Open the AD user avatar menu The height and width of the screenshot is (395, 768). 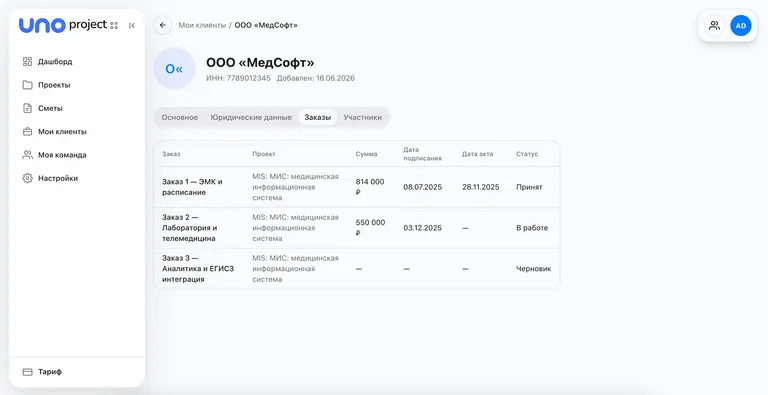(741, 25)
